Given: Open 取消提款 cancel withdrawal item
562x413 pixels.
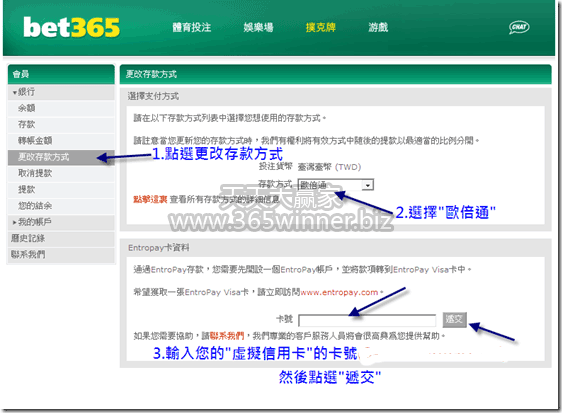Looking at the screenshot, I should [x=61, y=174].
